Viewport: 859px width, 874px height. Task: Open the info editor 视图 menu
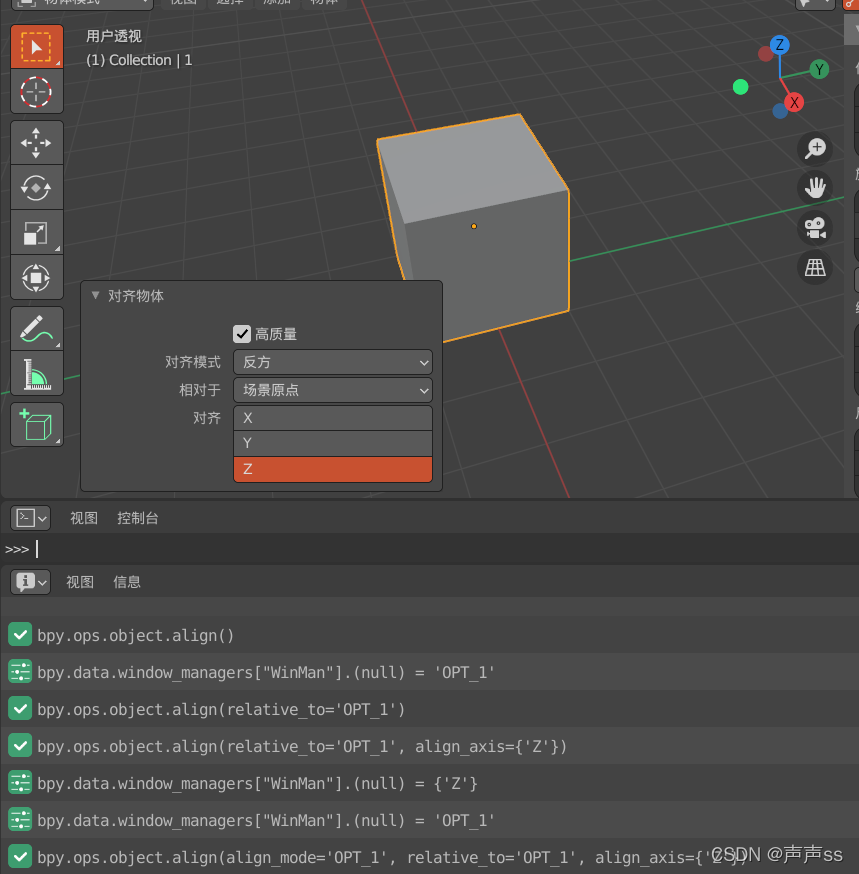coord(80,582)
